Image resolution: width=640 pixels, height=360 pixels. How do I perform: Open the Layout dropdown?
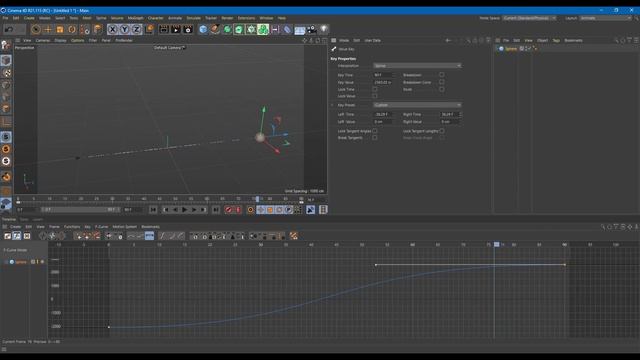point(606,18)
